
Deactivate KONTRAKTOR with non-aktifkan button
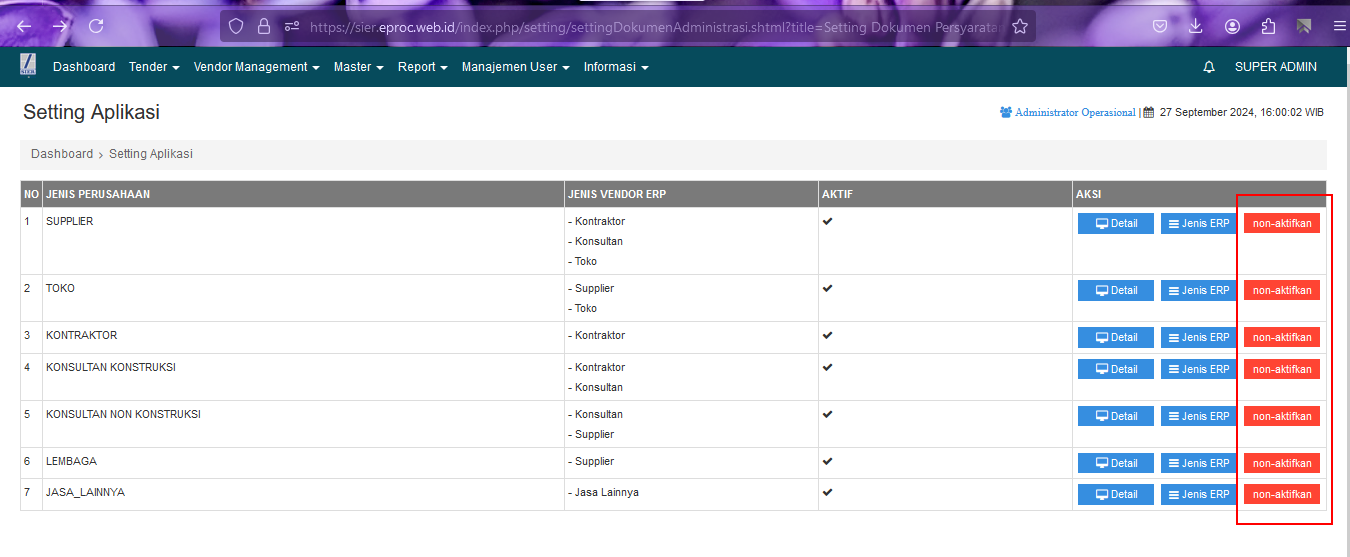coord(1281,337)
